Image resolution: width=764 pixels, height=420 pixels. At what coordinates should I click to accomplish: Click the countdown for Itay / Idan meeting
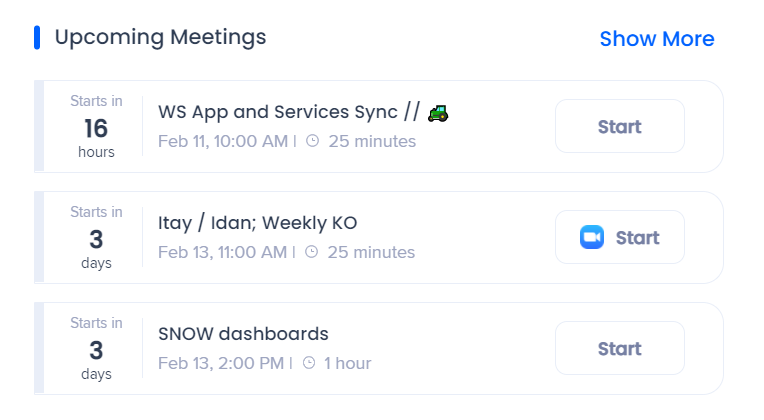[x=96, y=238]
